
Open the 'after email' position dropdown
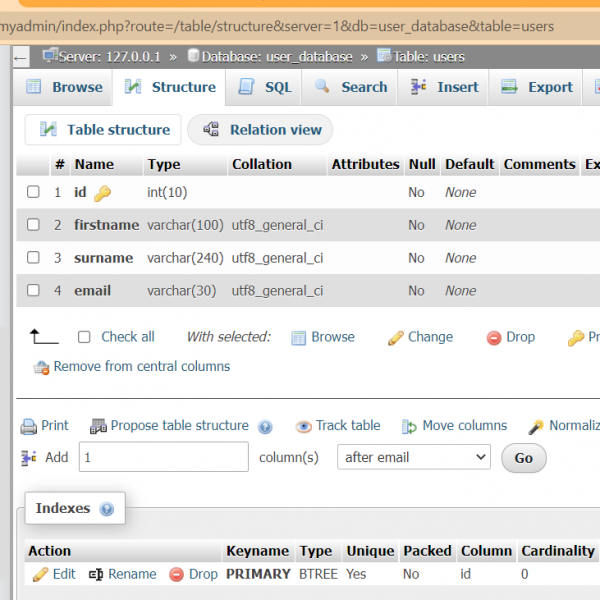pyautogui.click(x=413, y=457)
